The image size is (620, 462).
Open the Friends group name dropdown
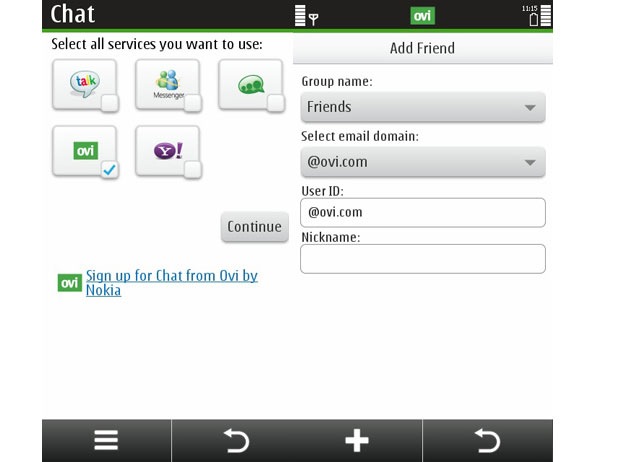pos(423,107)
